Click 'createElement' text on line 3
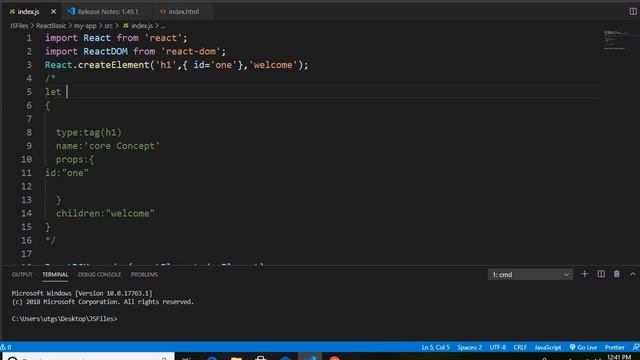 [114, 65]
